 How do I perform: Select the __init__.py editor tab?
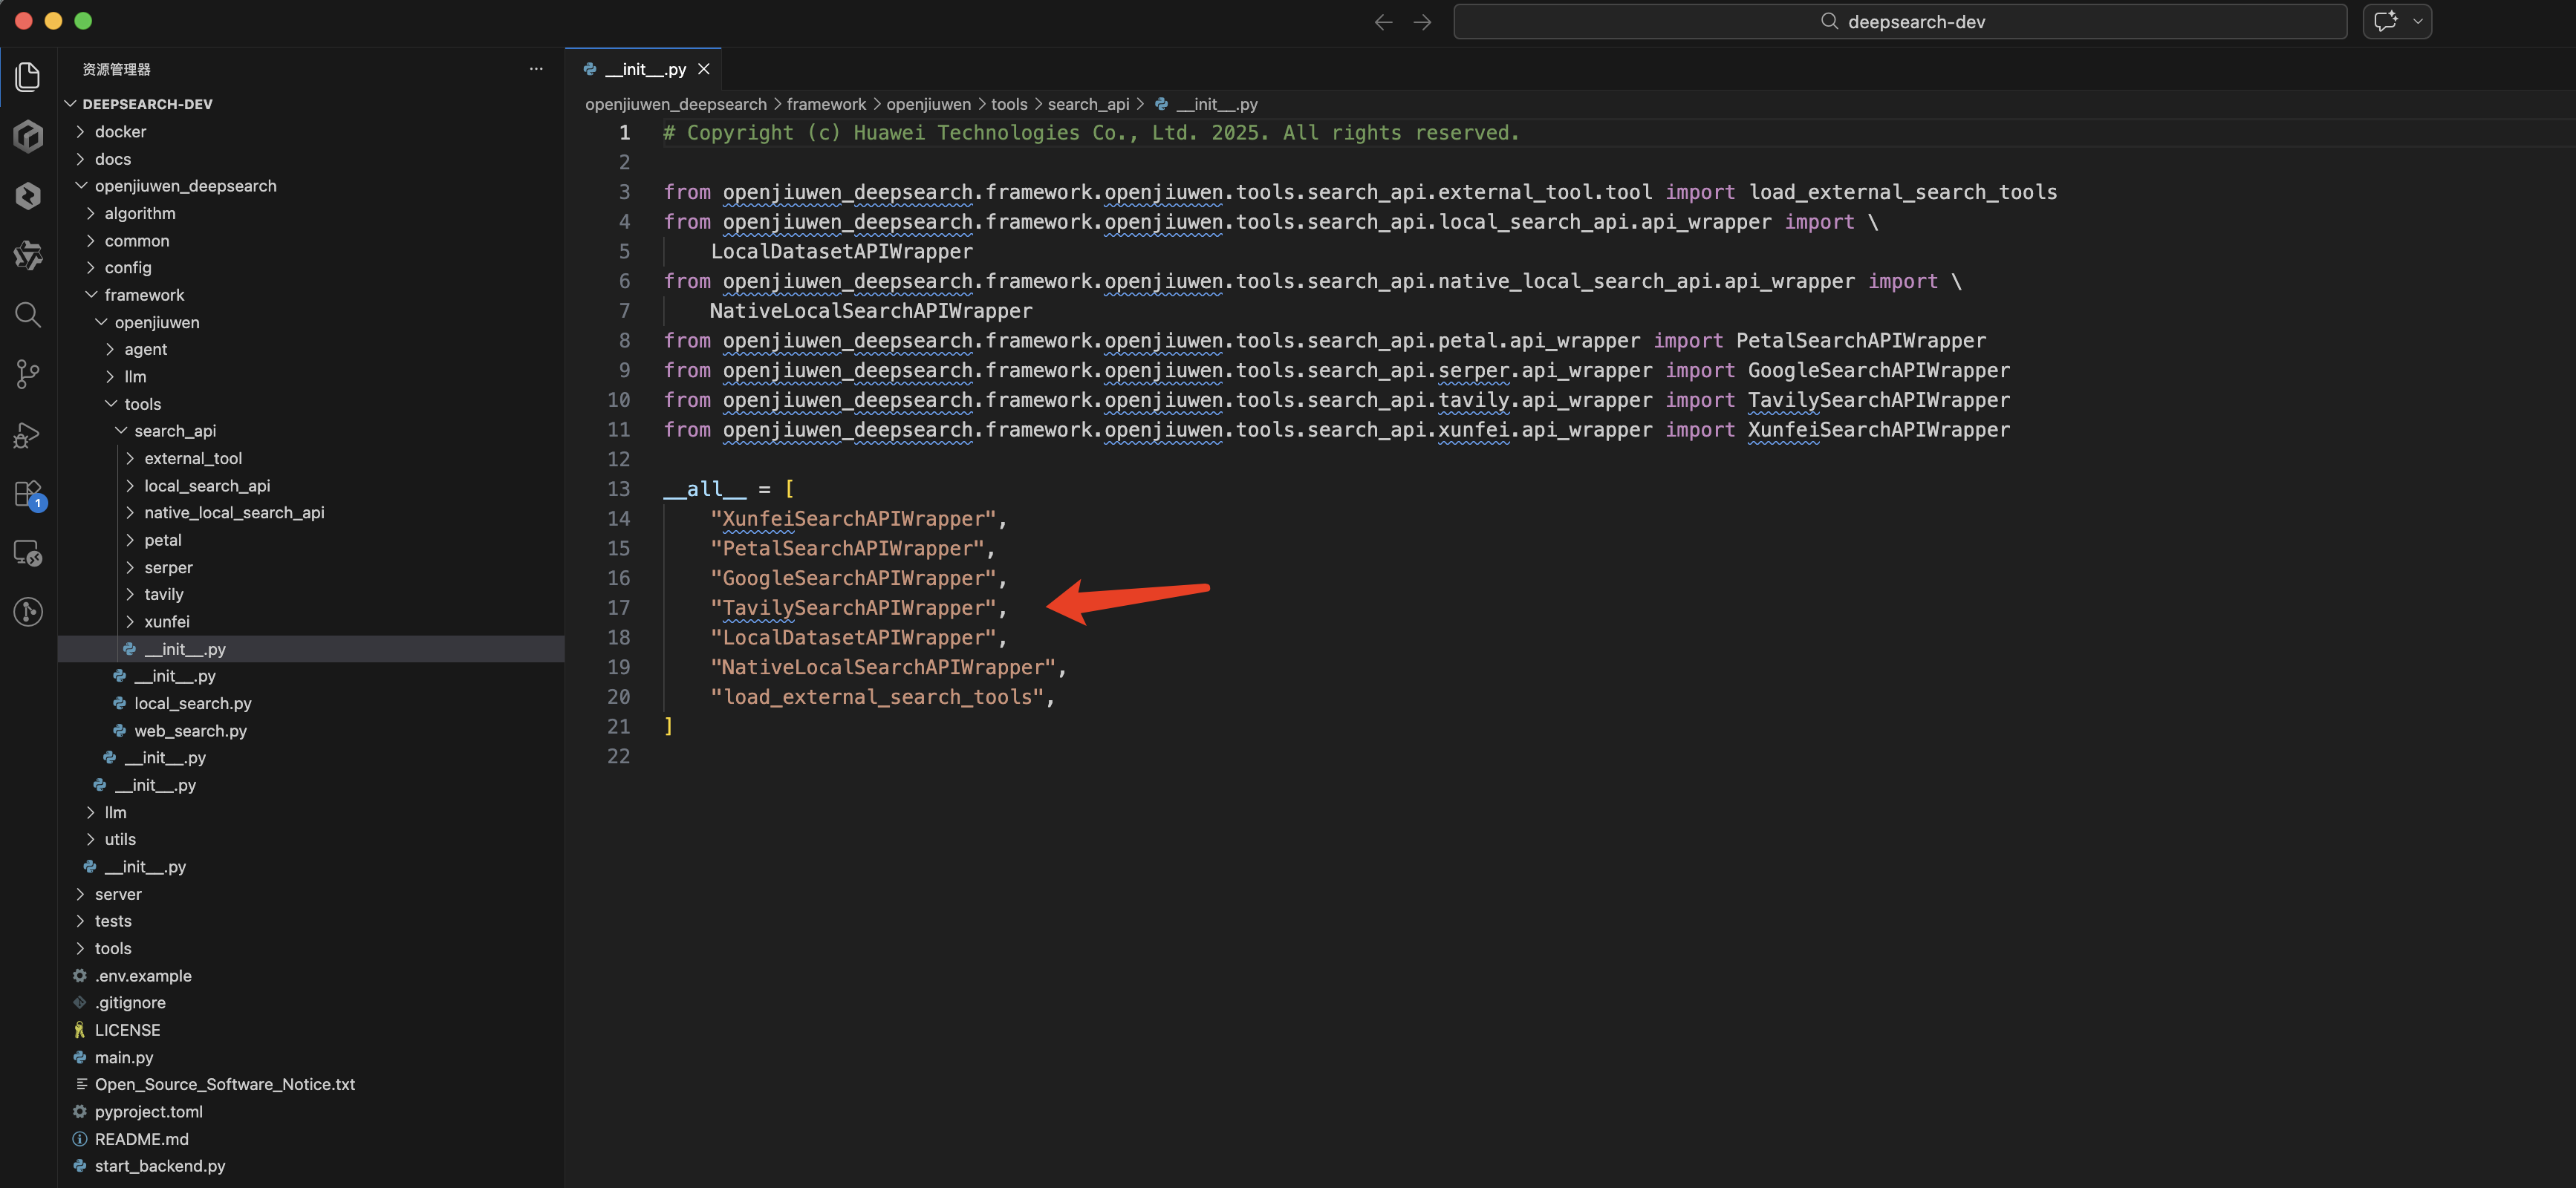tap(645, 69)
